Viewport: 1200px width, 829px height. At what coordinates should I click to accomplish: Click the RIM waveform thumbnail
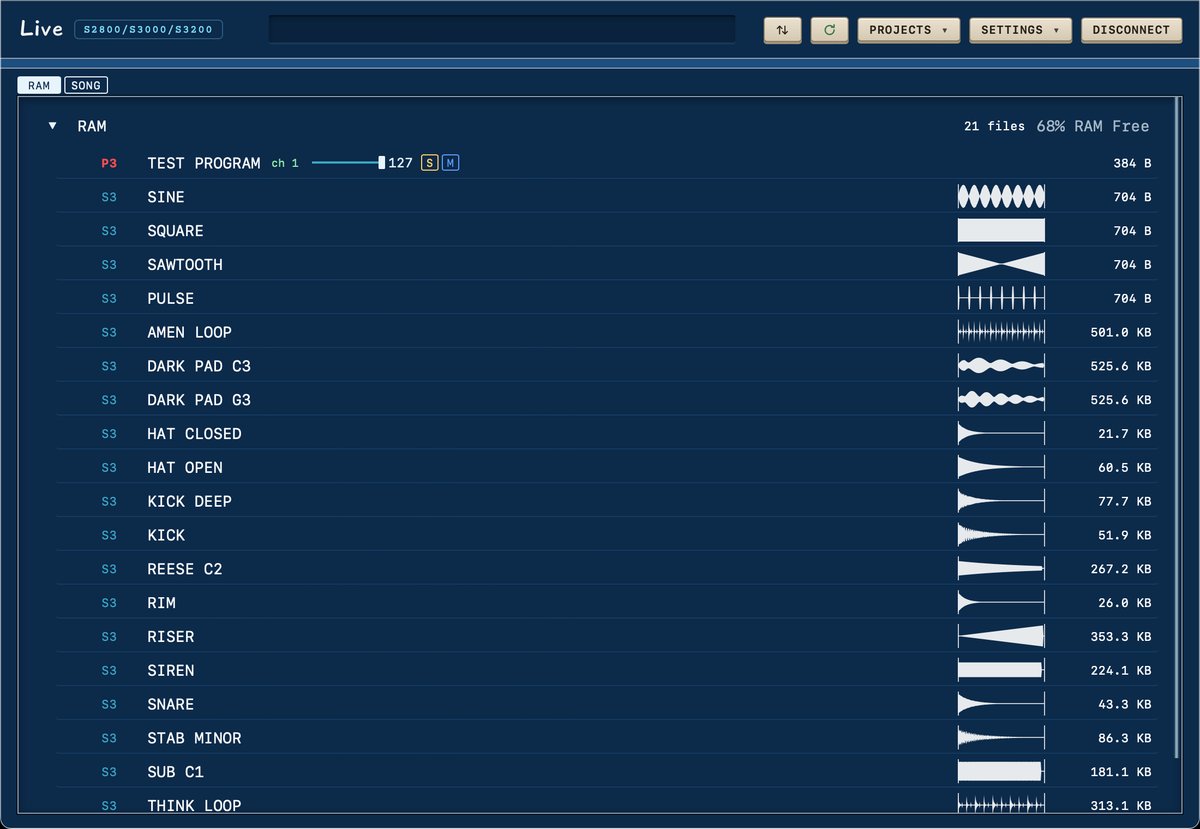click(1001, 603)
